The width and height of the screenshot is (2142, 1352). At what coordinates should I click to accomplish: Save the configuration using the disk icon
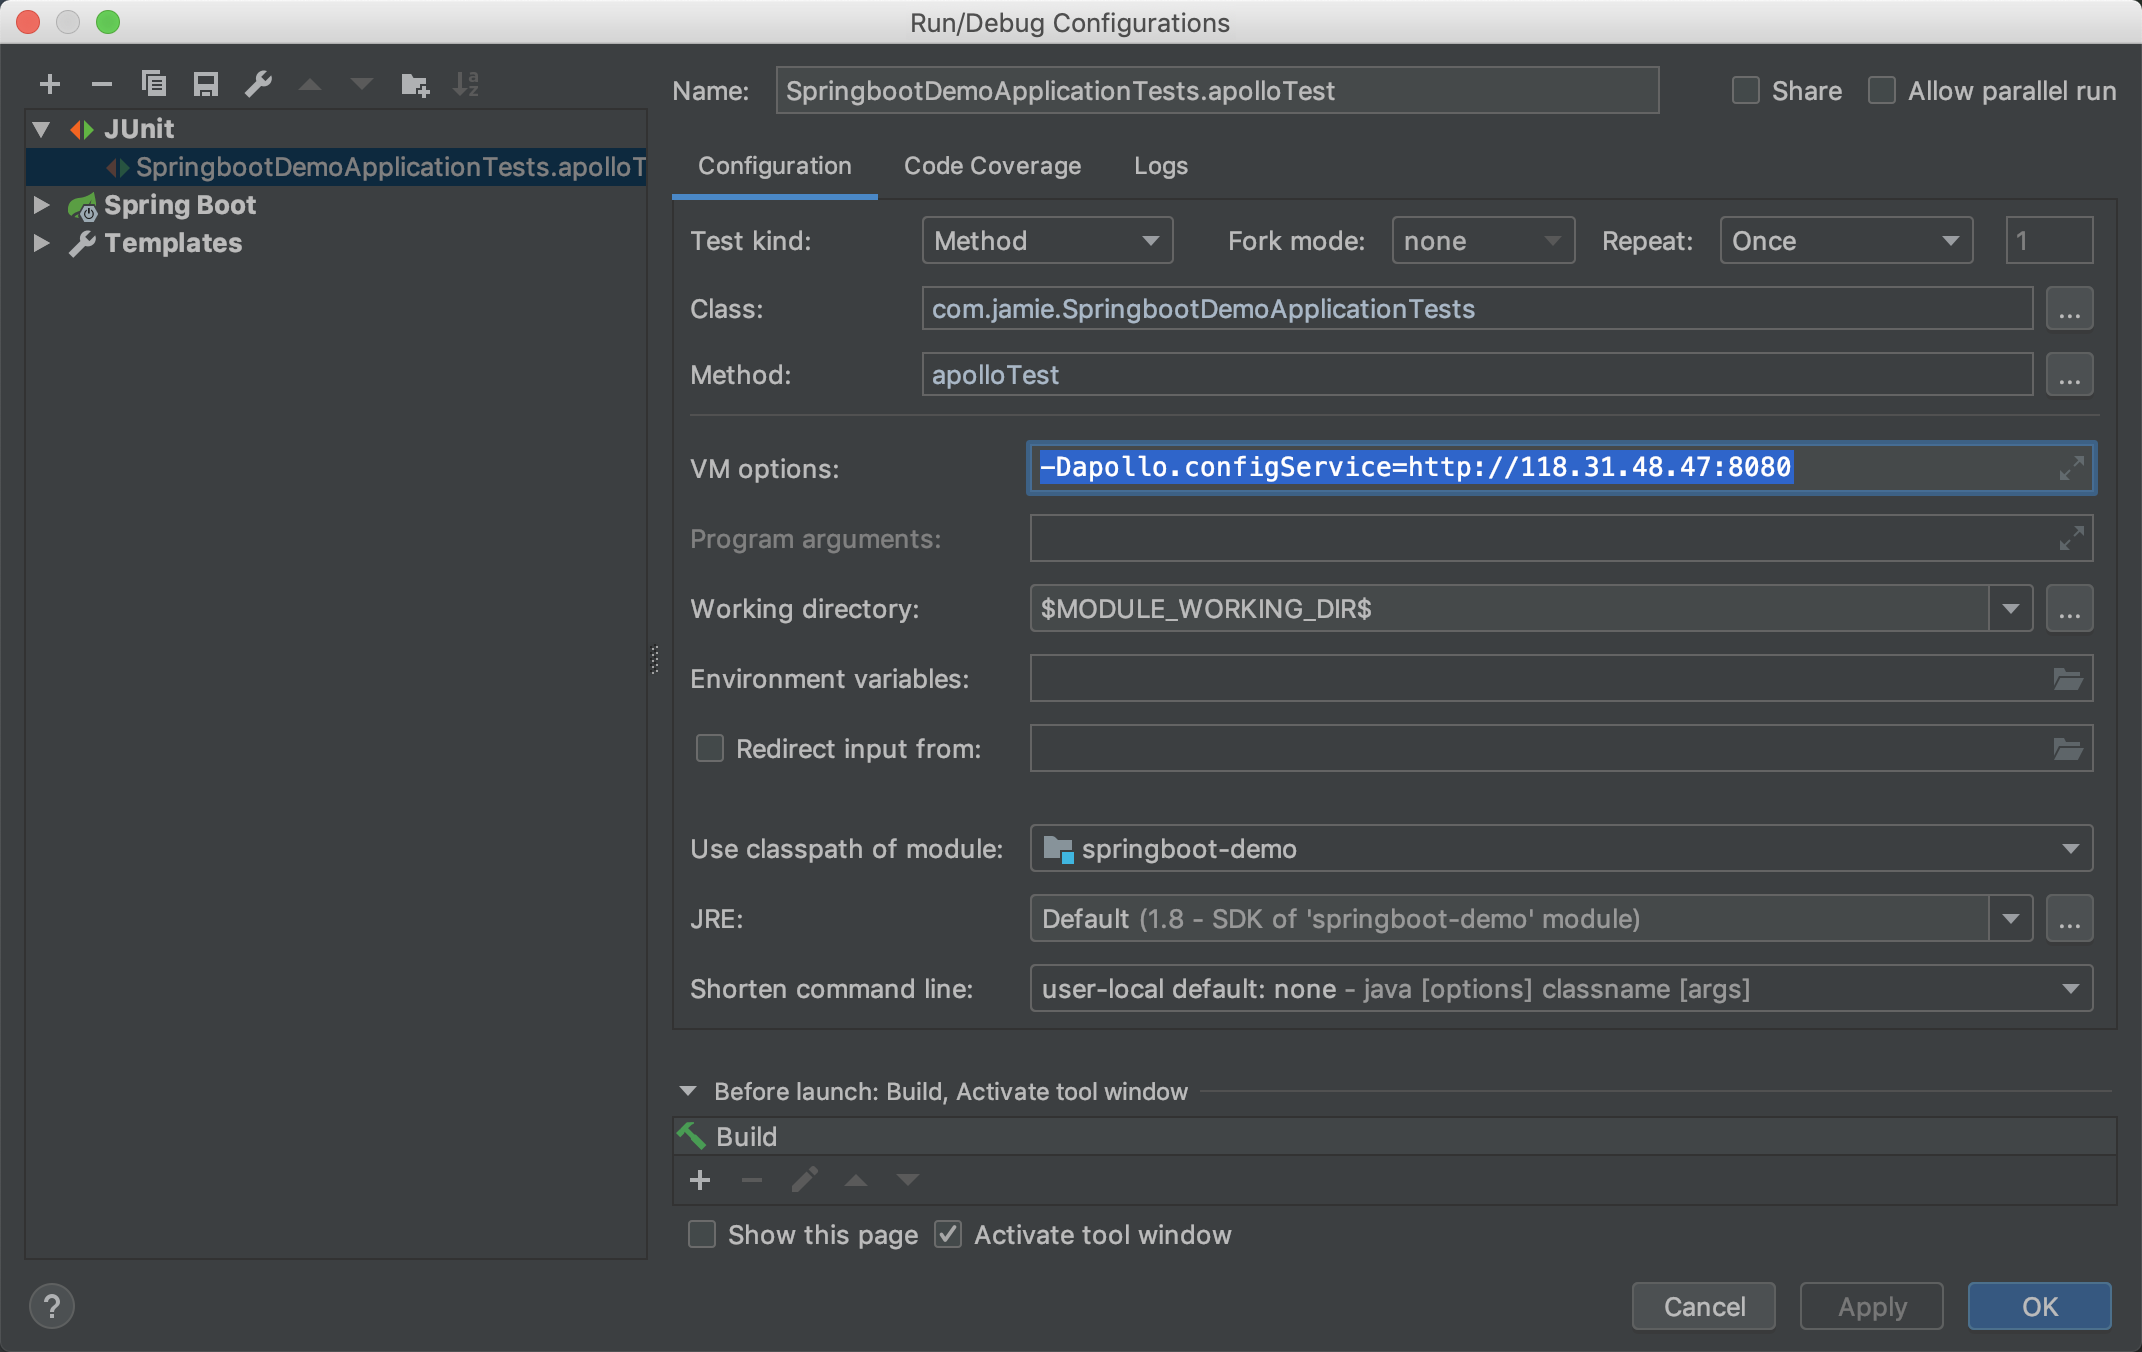[x=206, y=85]
